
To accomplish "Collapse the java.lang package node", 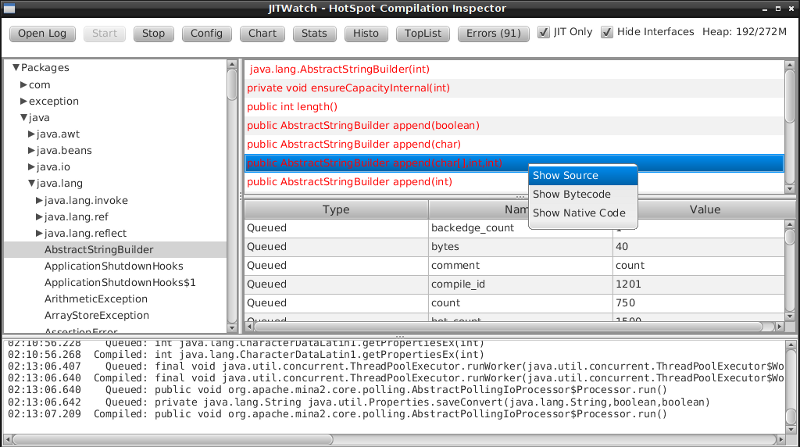I will pos(31,184).
